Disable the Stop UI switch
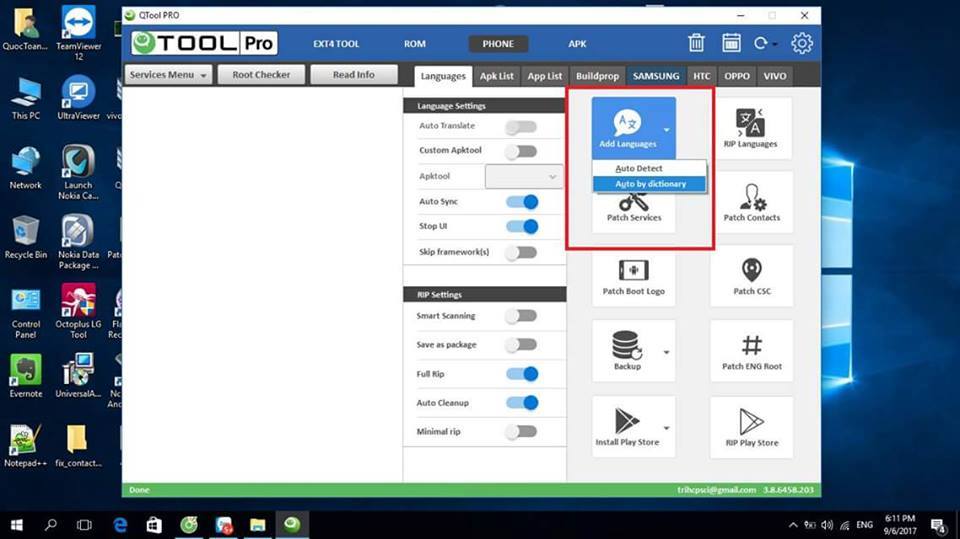The width and height of the screenshot is (960, 539). (522, 227)
